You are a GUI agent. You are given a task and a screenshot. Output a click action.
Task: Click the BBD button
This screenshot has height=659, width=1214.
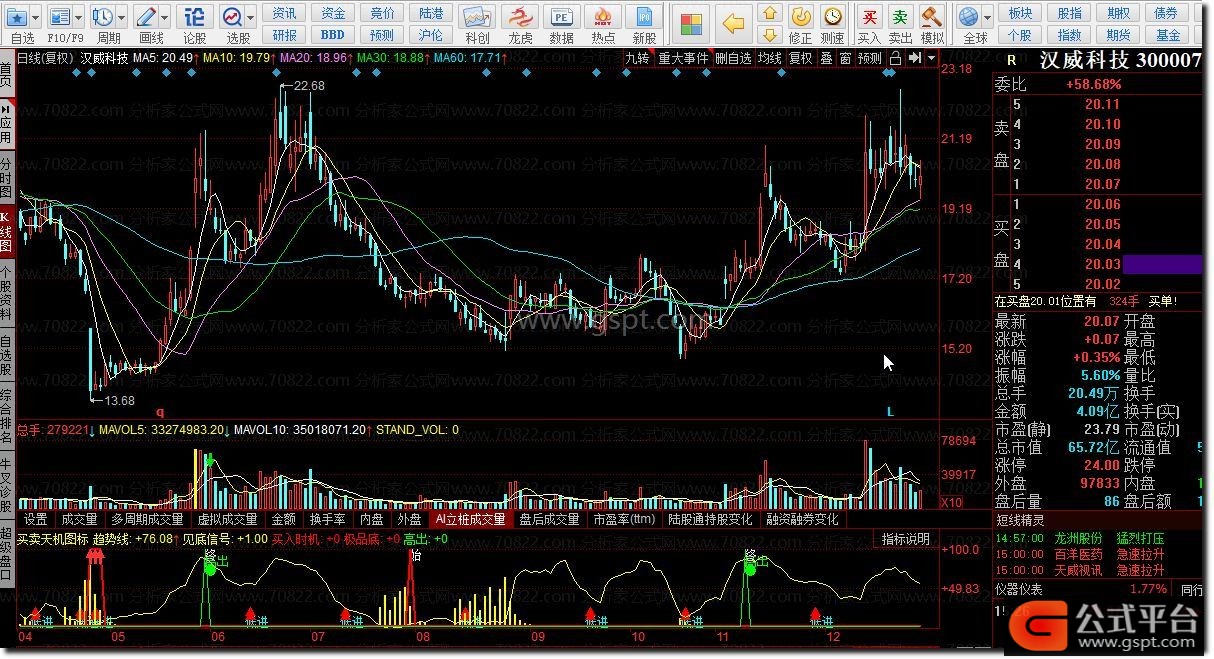click(333, 35)
